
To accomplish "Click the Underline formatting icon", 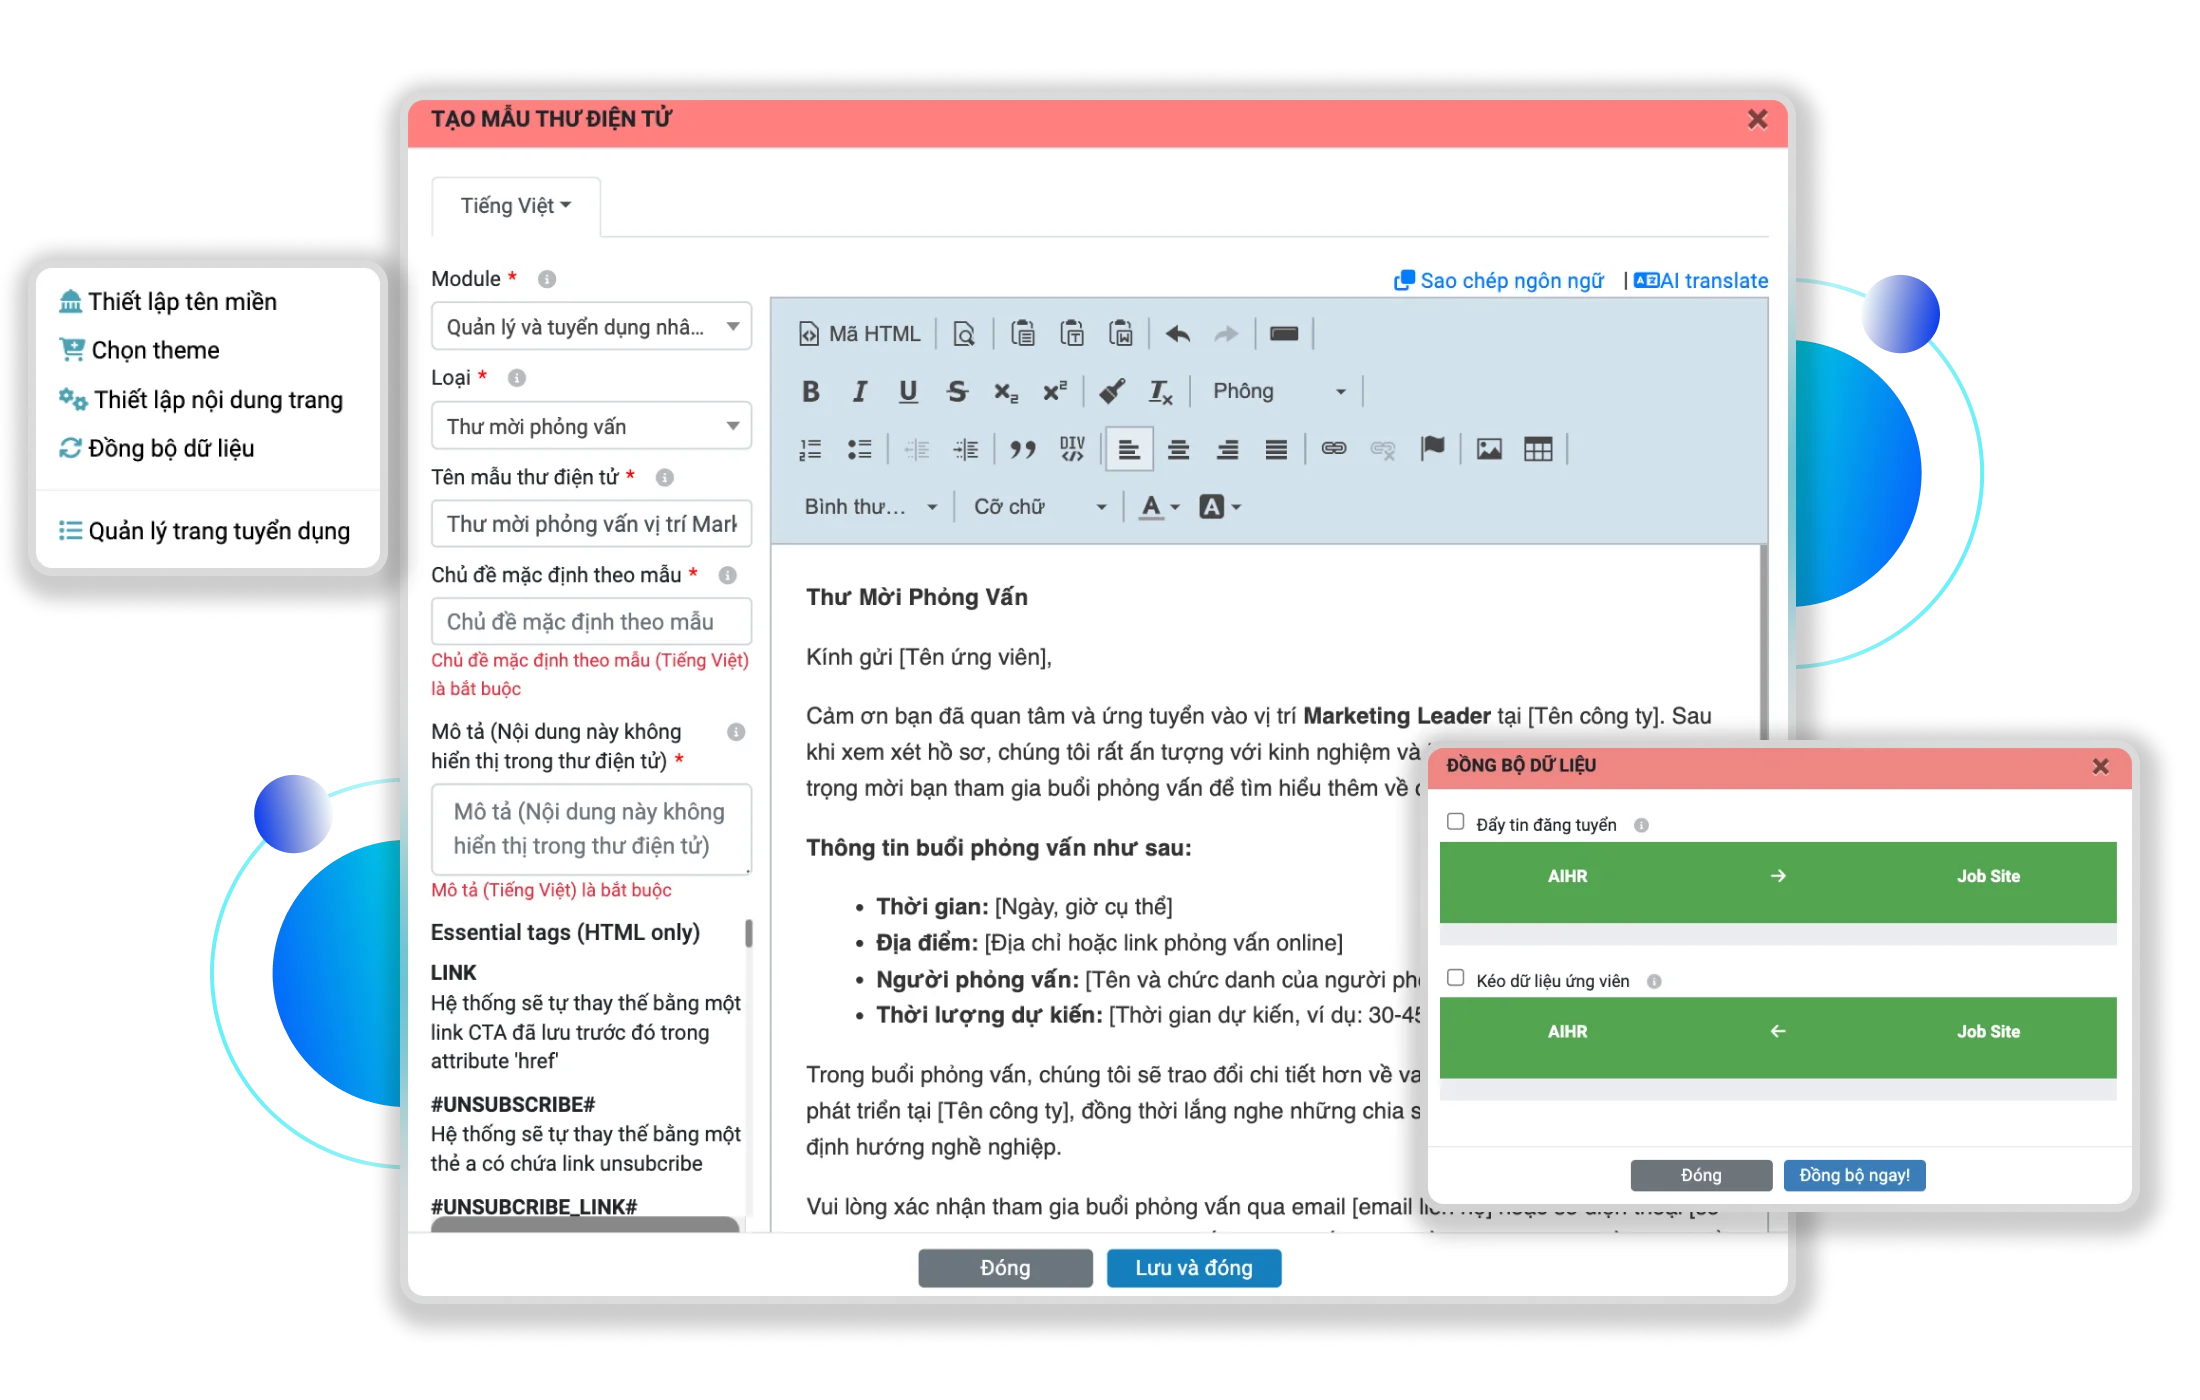I will coord(906,391).
